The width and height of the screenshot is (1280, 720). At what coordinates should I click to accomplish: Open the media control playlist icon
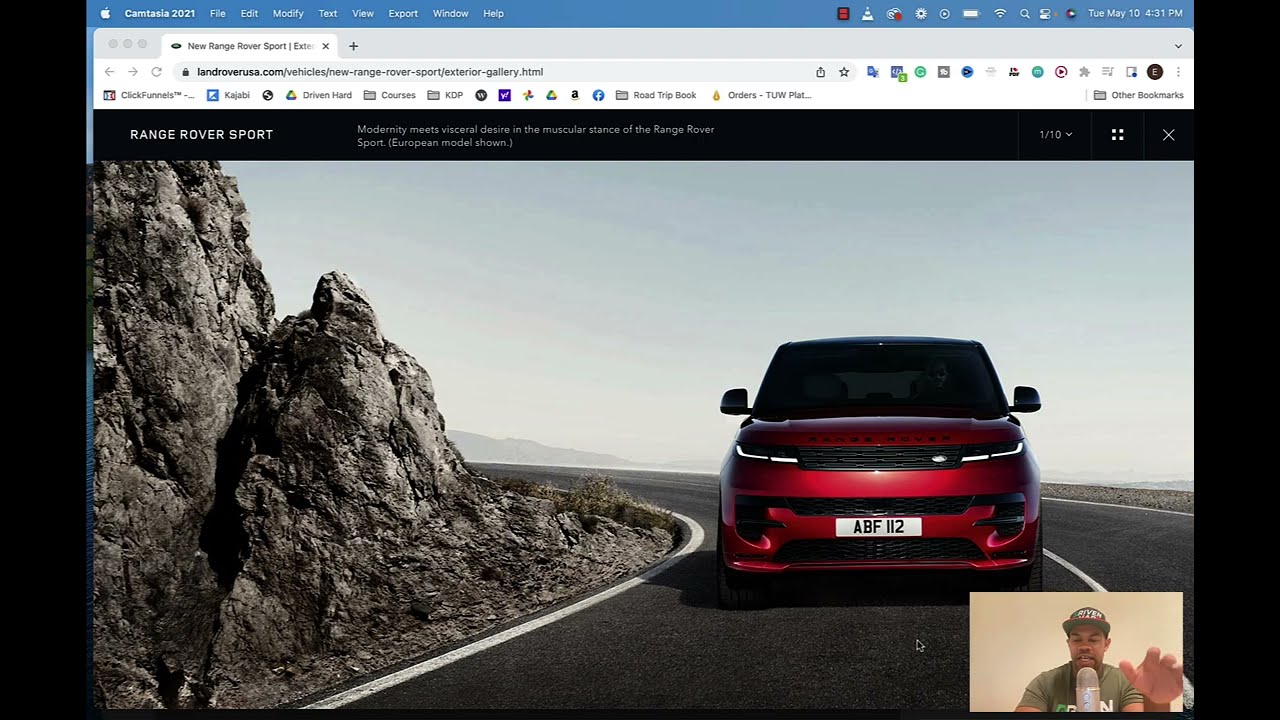pos(1108,72)
